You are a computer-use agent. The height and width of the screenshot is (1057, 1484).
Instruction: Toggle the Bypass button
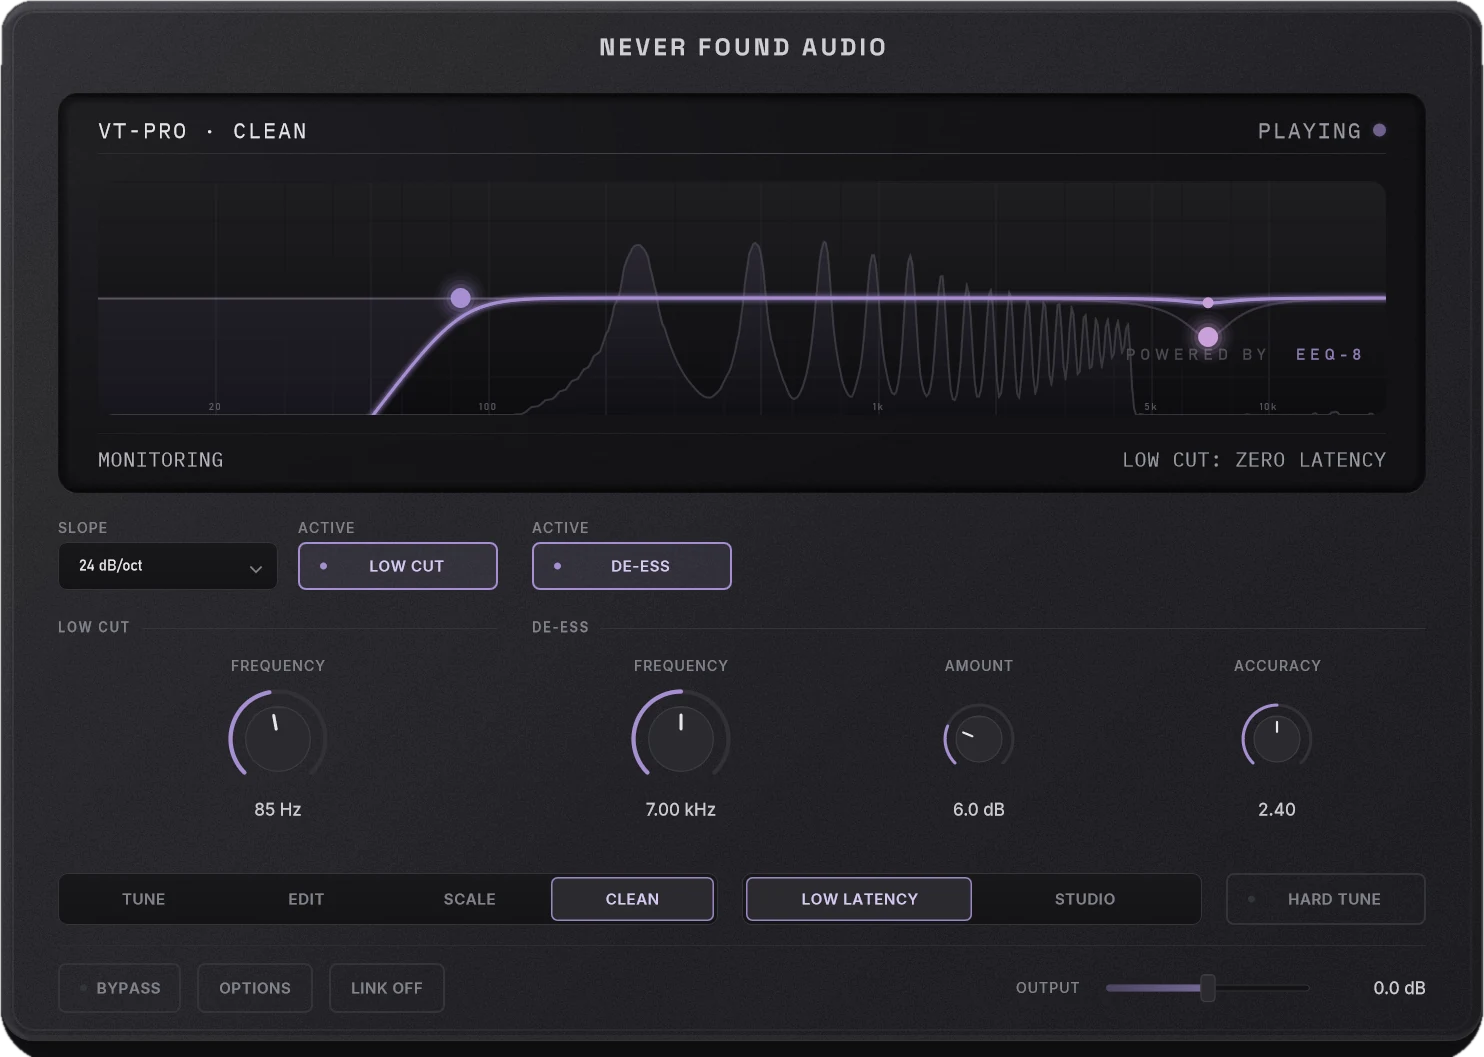120,988
